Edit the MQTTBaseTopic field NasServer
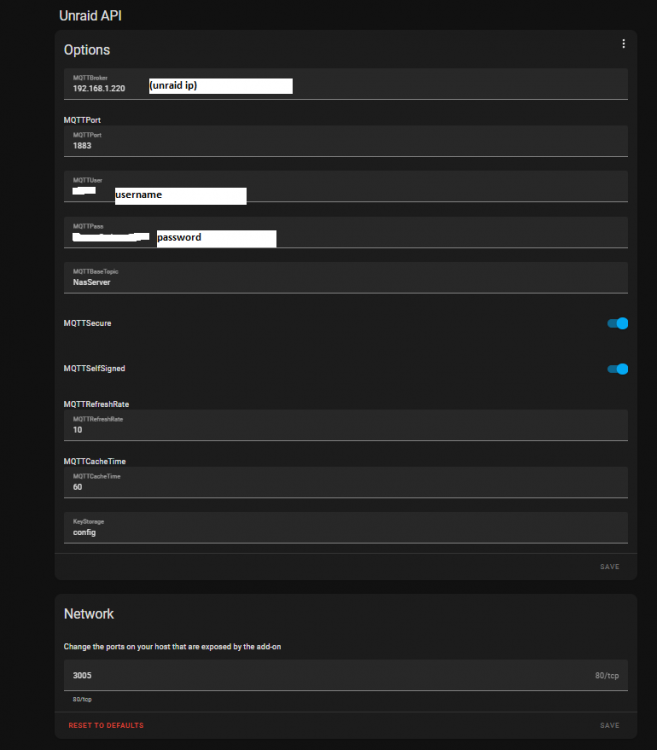The width and height of the screenshot is (657, 750). coord(346,278)
